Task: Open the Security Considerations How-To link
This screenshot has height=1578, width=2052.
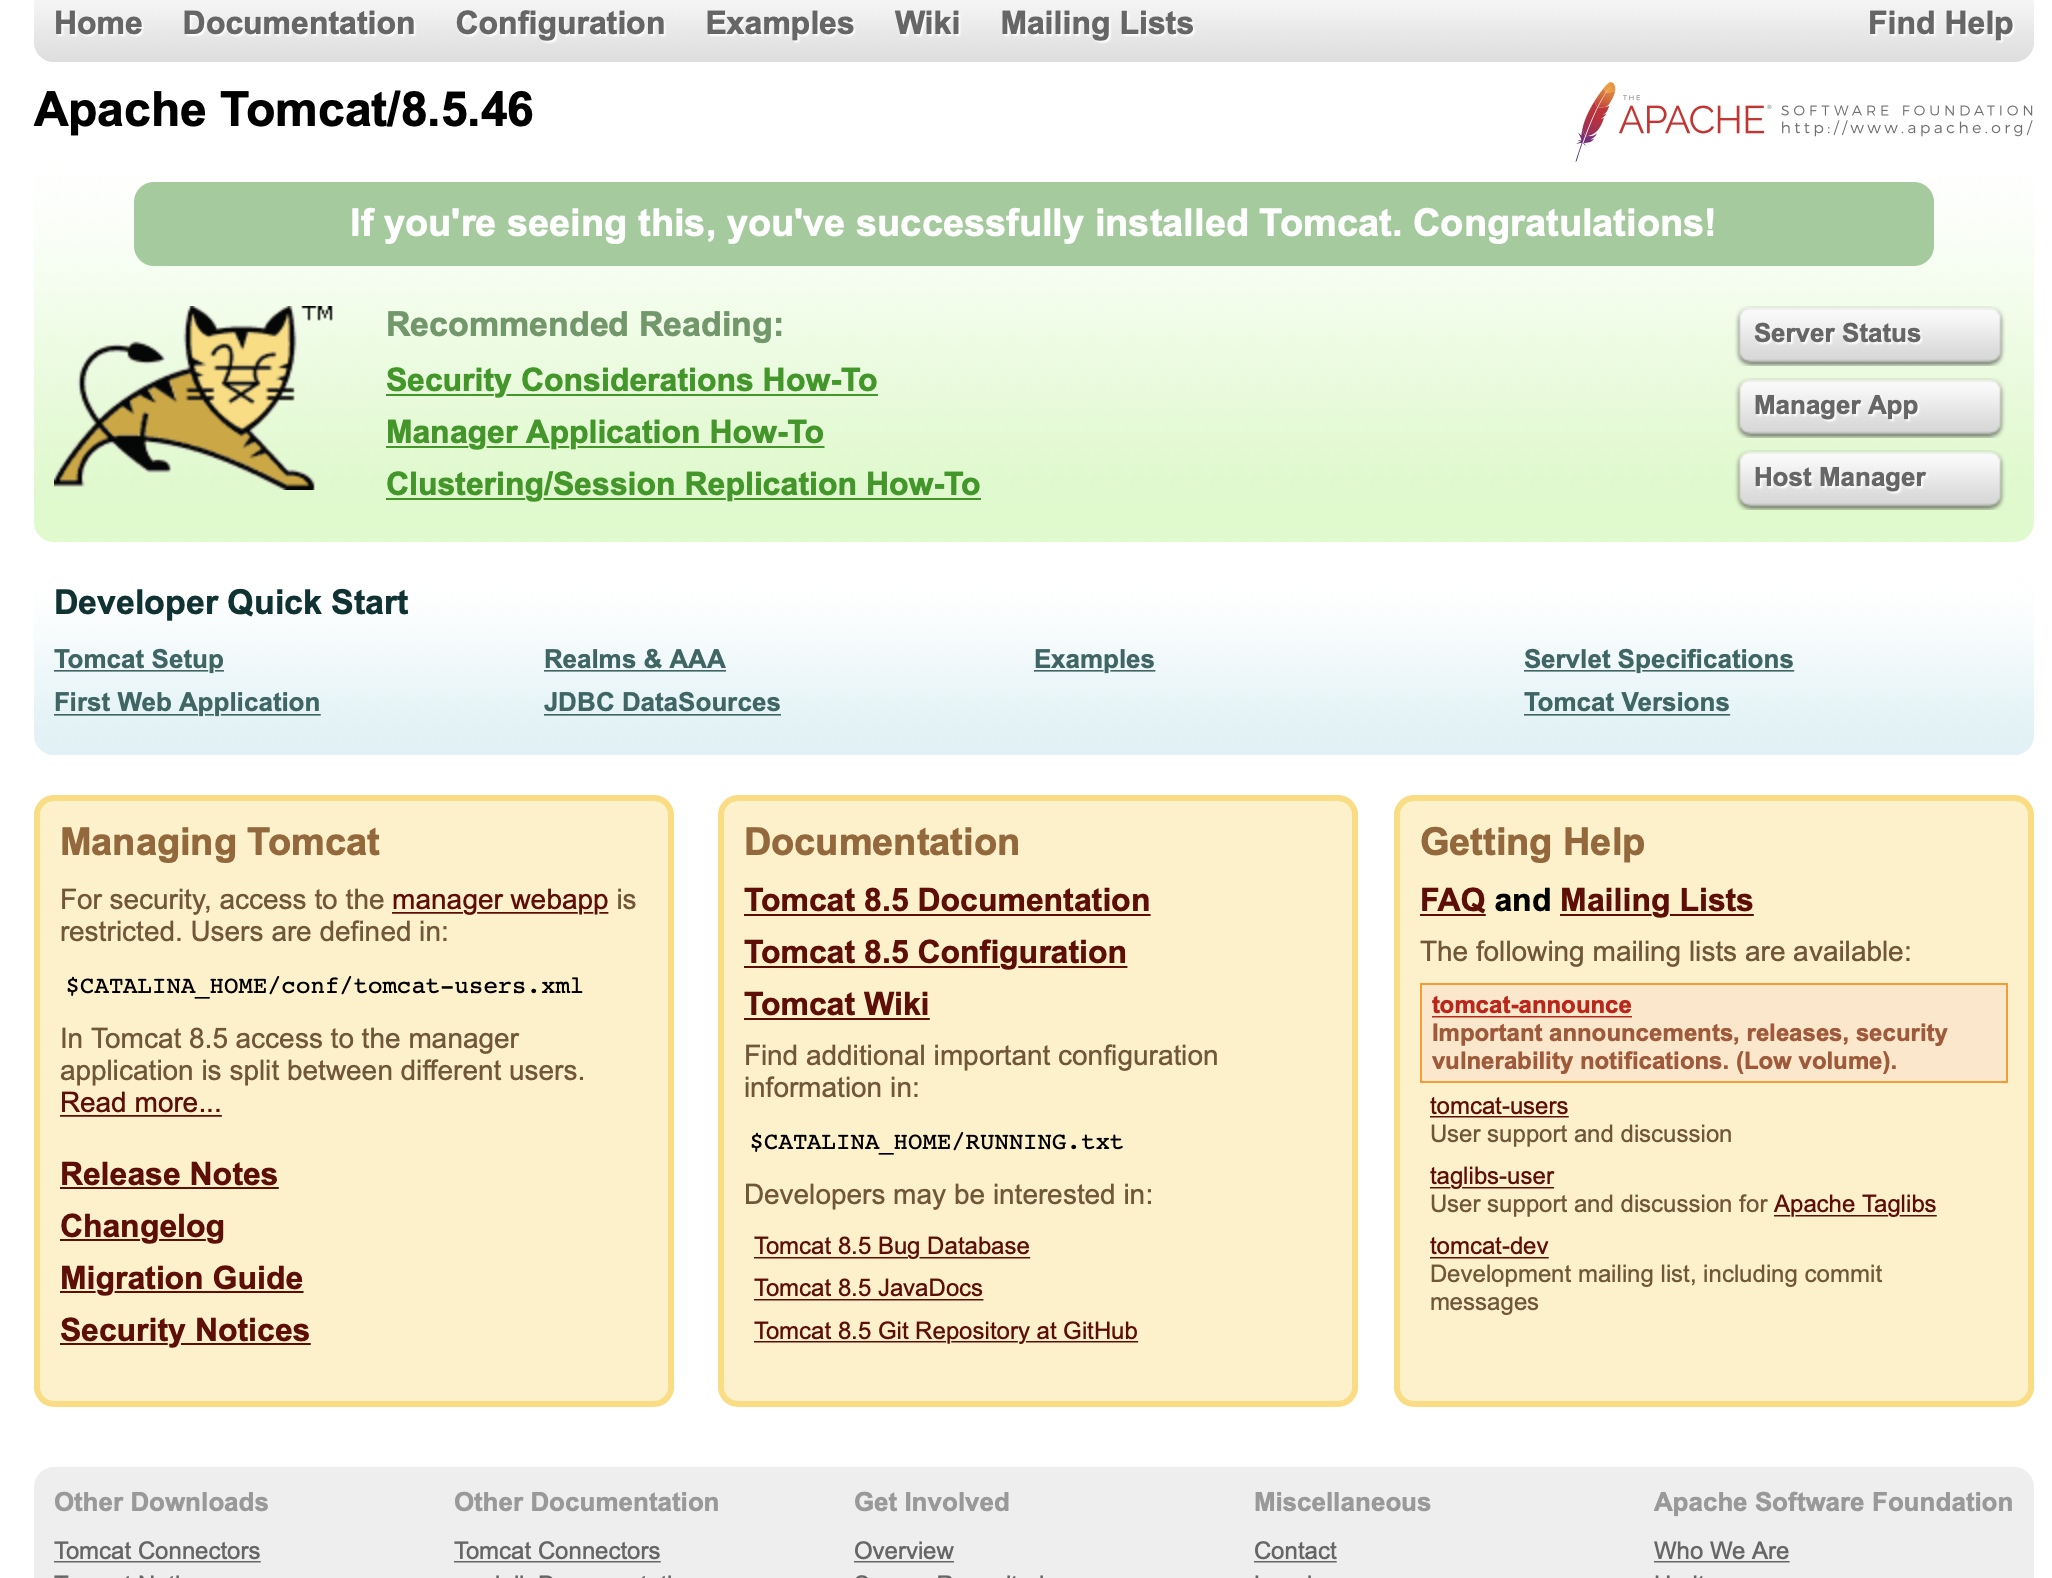Action: click(x=631, y=381)
